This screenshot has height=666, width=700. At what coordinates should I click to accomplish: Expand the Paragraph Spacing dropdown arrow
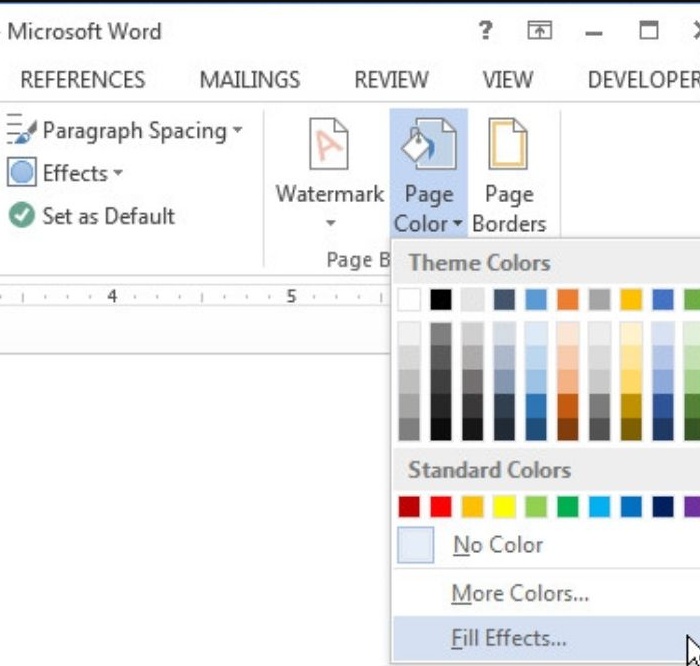tap(238, 129)
